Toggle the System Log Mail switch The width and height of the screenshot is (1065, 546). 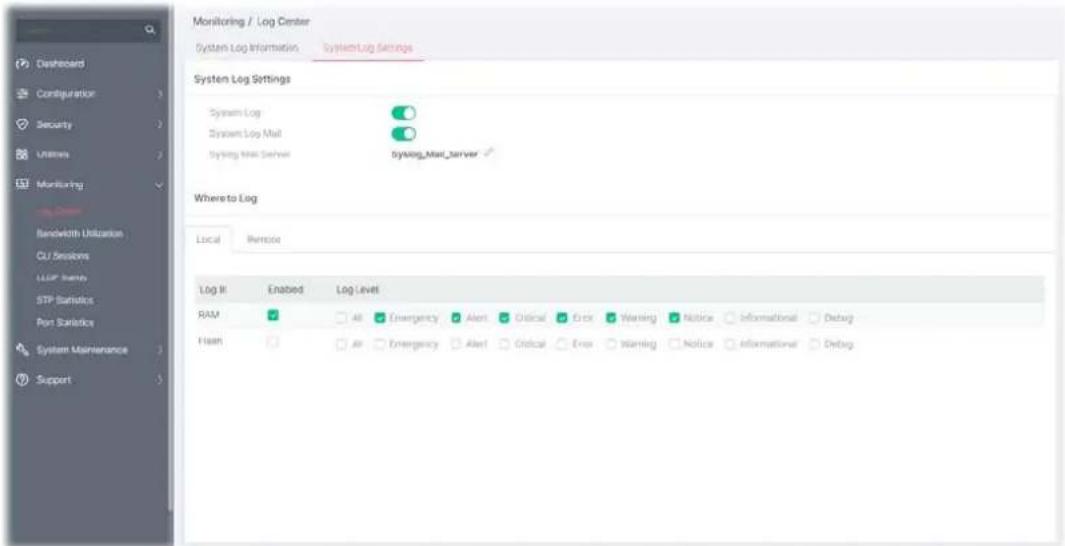point(404,133)
